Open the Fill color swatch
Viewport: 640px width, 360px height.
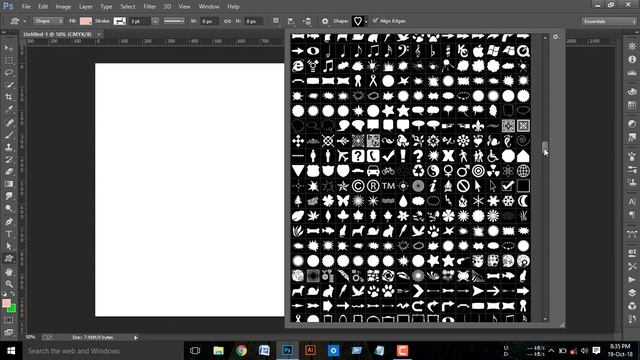[x=86, y=21]
